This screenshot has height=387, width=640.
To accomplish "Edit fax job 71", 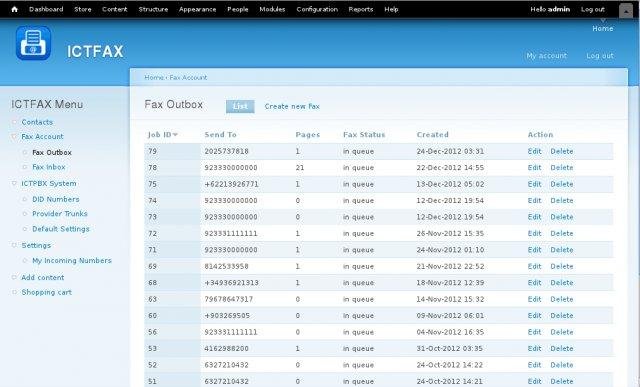I will tap(534, 250).
